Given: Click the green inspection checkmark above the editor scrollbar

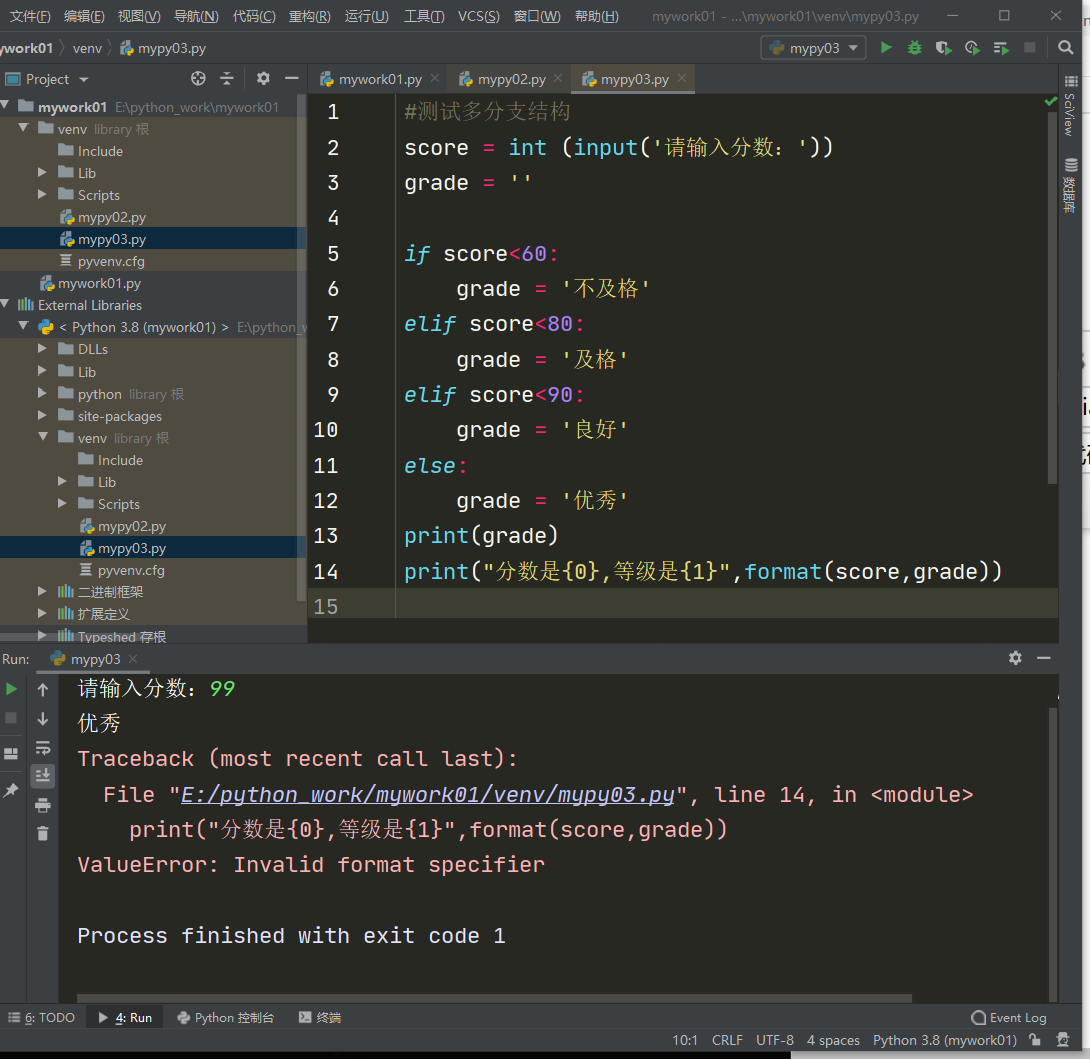Looking at the screenshot, I should (x=1050, y=102).
